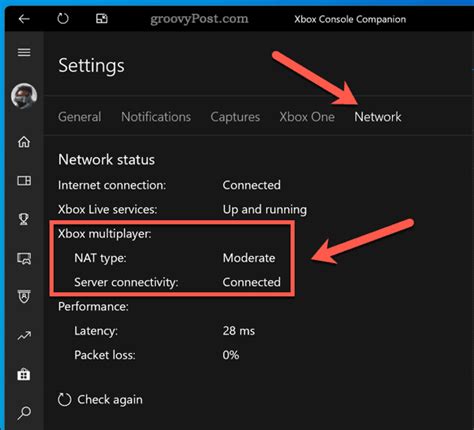This screenshot has width=474, height=430.
Task: Click the mini view icon in title bar
Action: pos(102,19)
